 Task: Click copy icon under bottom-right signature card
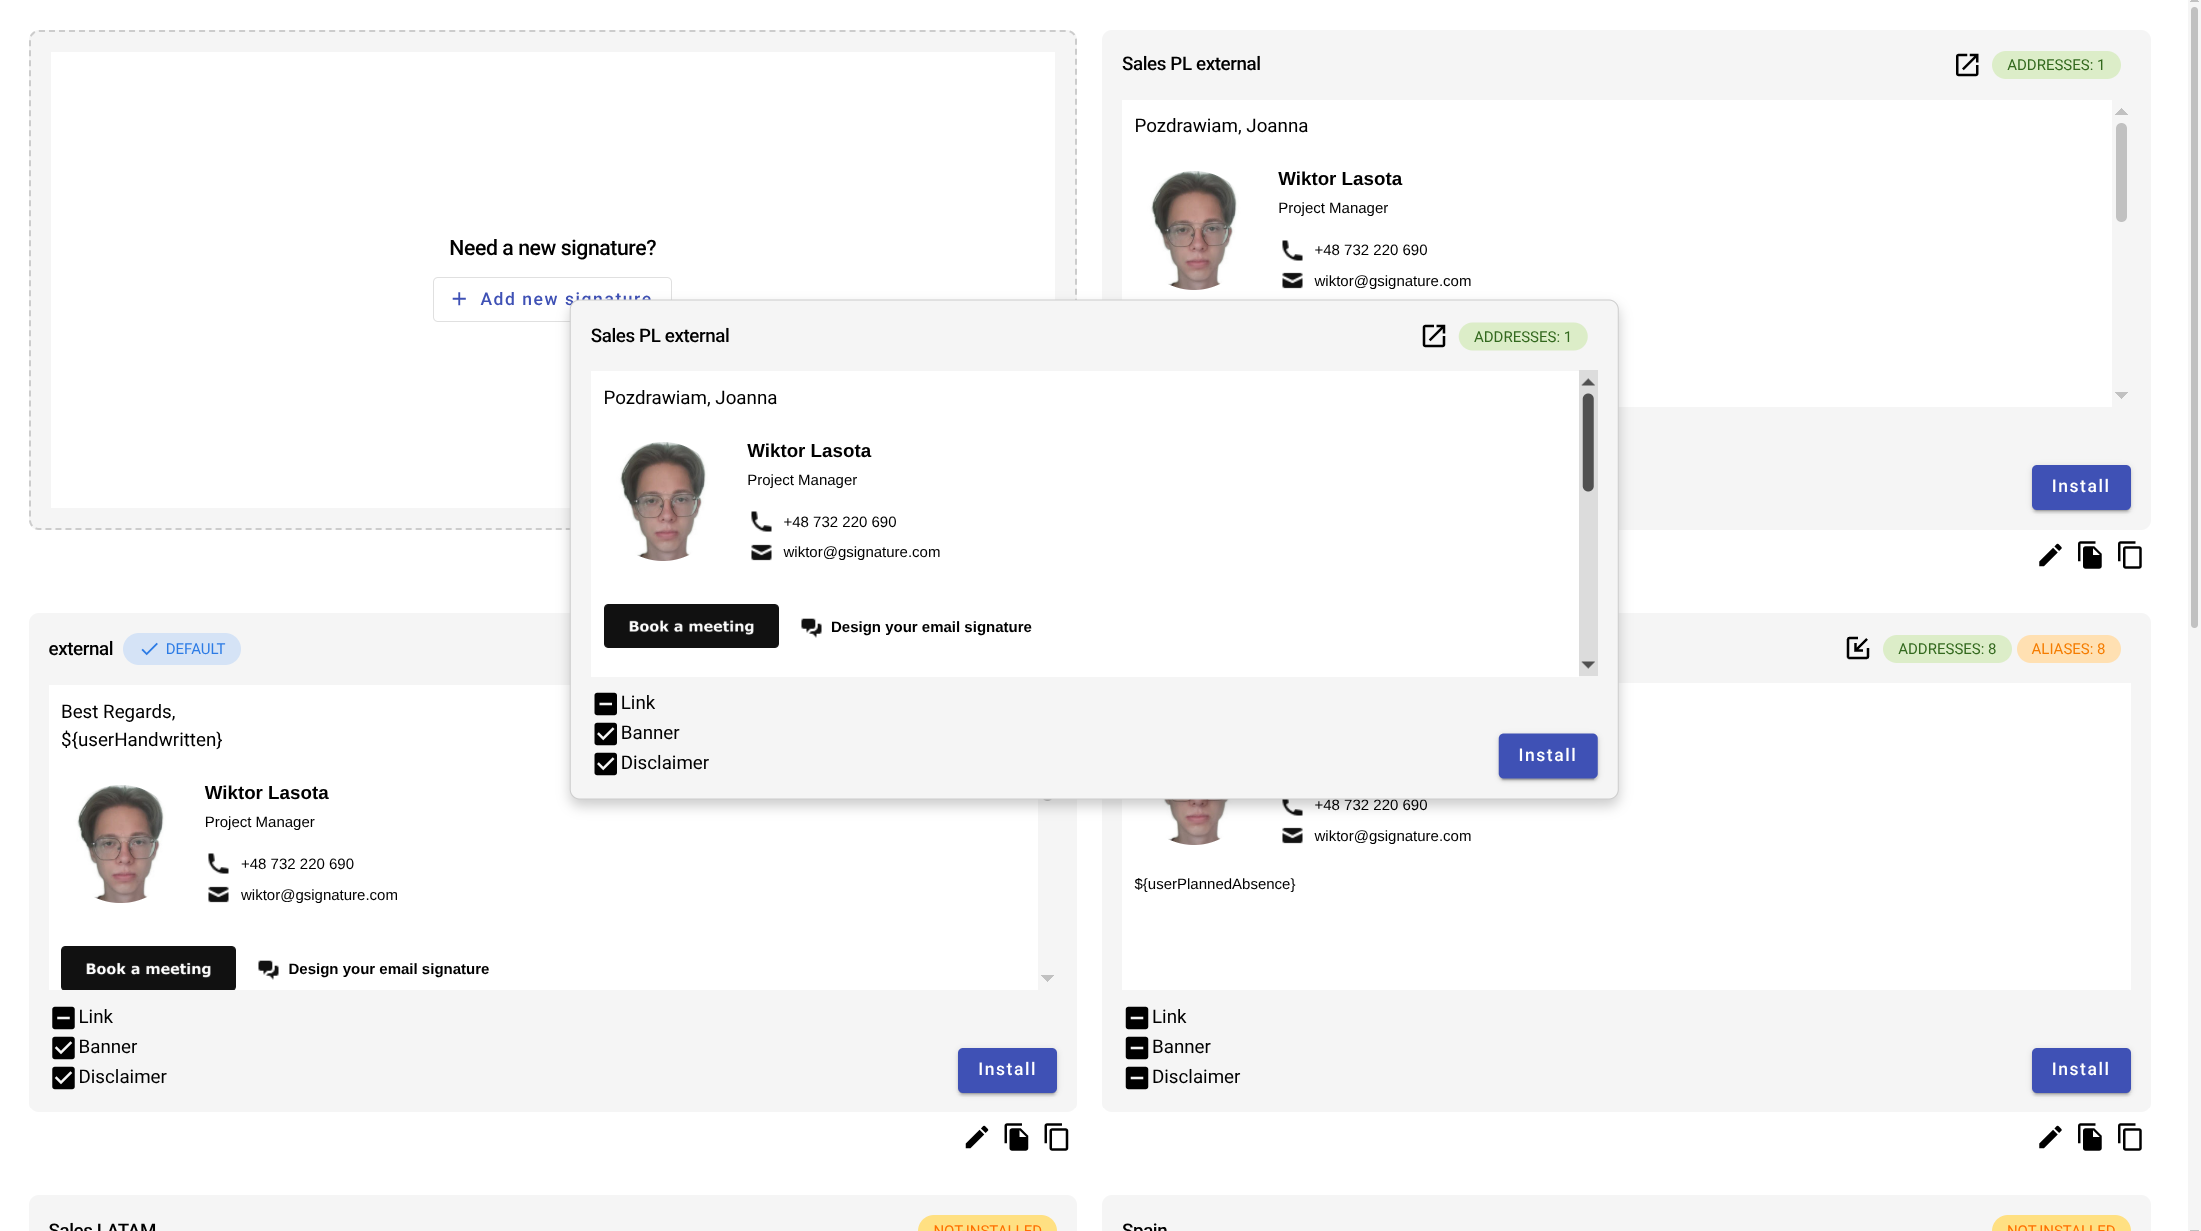pyautogui.click(x=2129, y=1137)
